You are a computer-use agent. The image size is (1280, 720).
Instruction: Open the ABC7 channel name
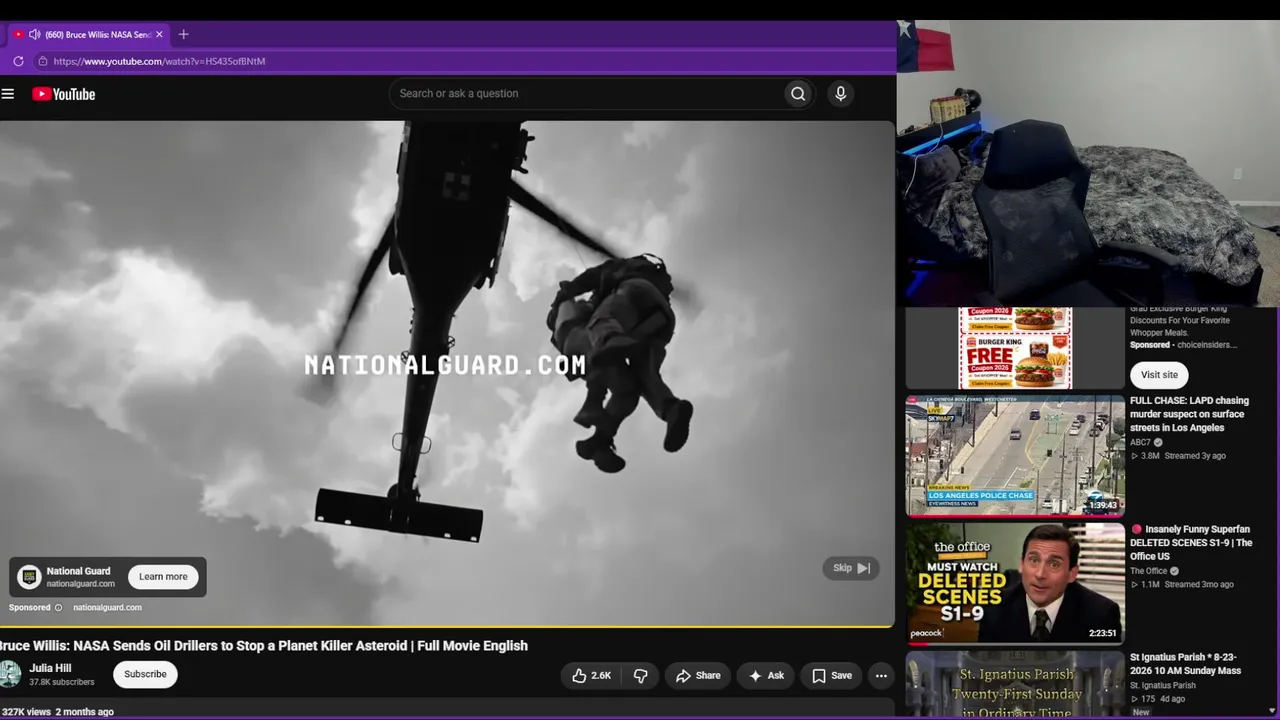[x=1140, y=442]
